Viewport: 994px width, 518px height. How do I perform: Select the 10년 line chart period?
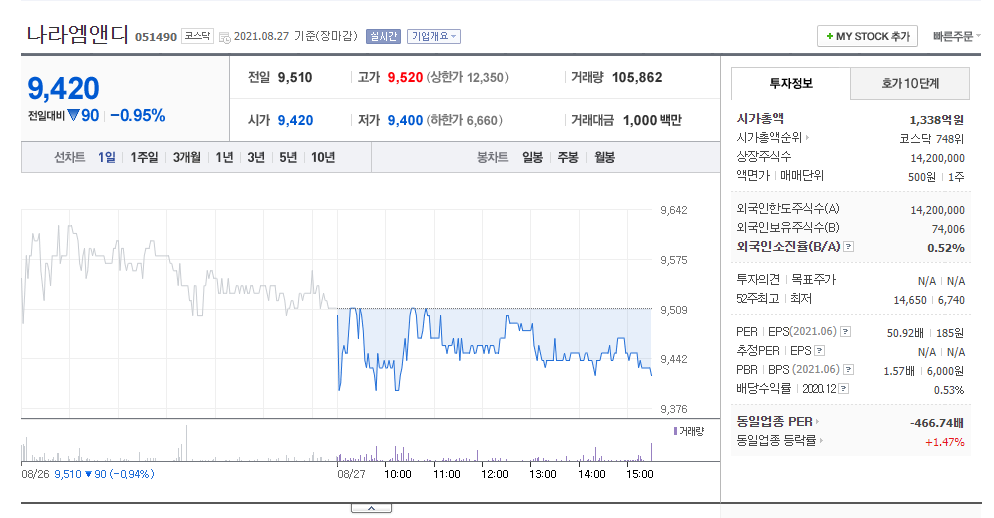pyautogui.click(x=323, y=157)
